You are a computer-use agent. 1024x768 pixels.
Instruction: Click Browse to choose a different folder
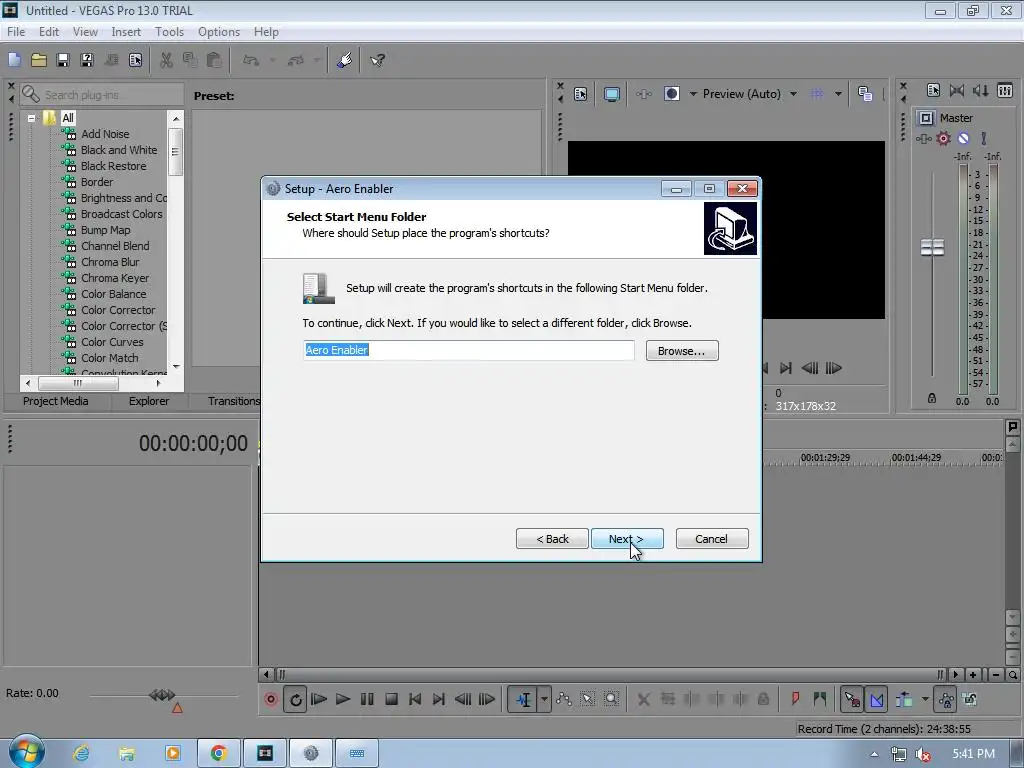682,351
